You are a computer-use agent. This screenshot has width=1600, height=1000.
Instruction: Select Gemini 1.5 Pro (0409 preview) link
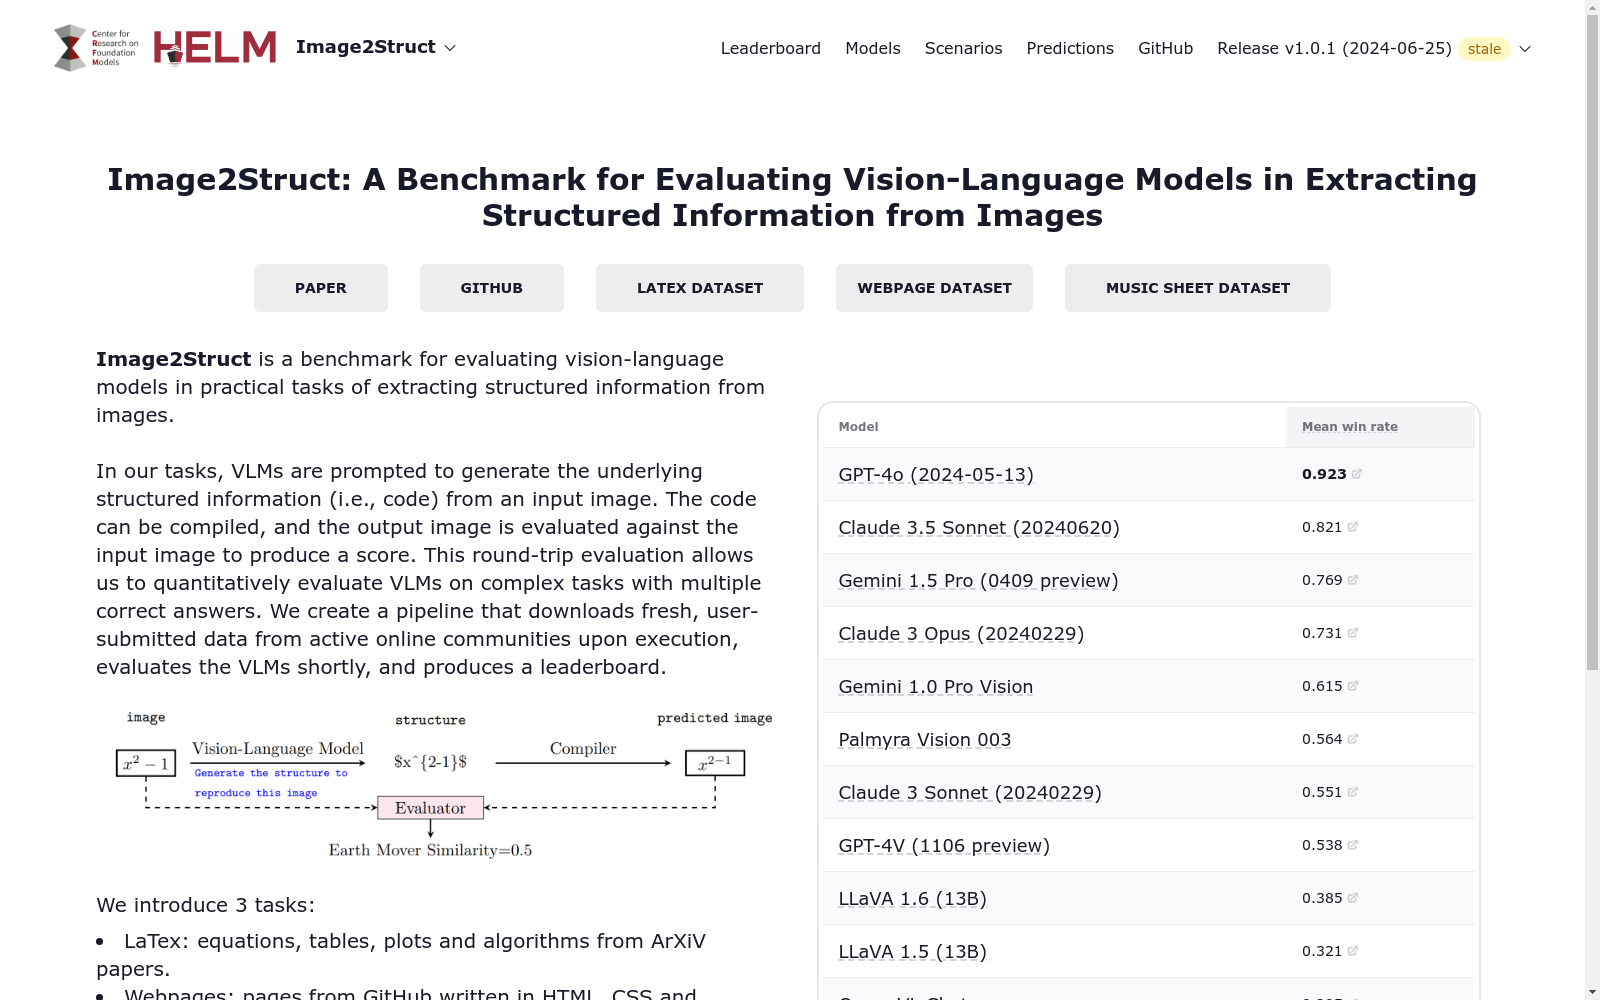click(978, 581)
